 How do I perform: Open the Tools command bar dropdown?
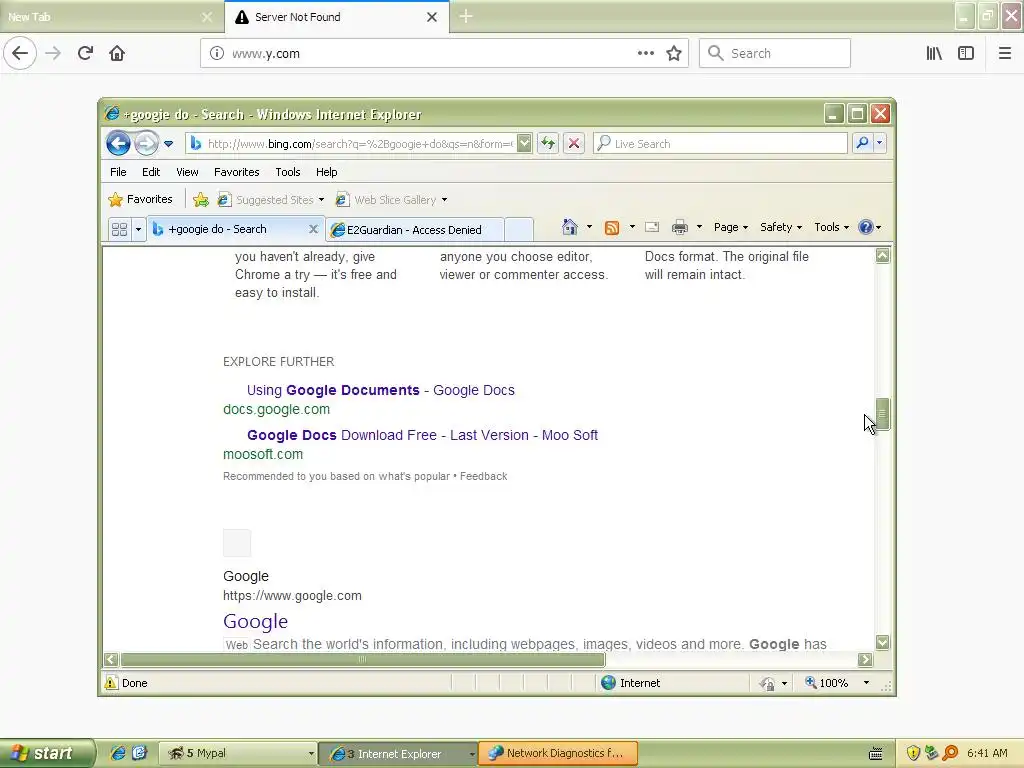(831, 227)
